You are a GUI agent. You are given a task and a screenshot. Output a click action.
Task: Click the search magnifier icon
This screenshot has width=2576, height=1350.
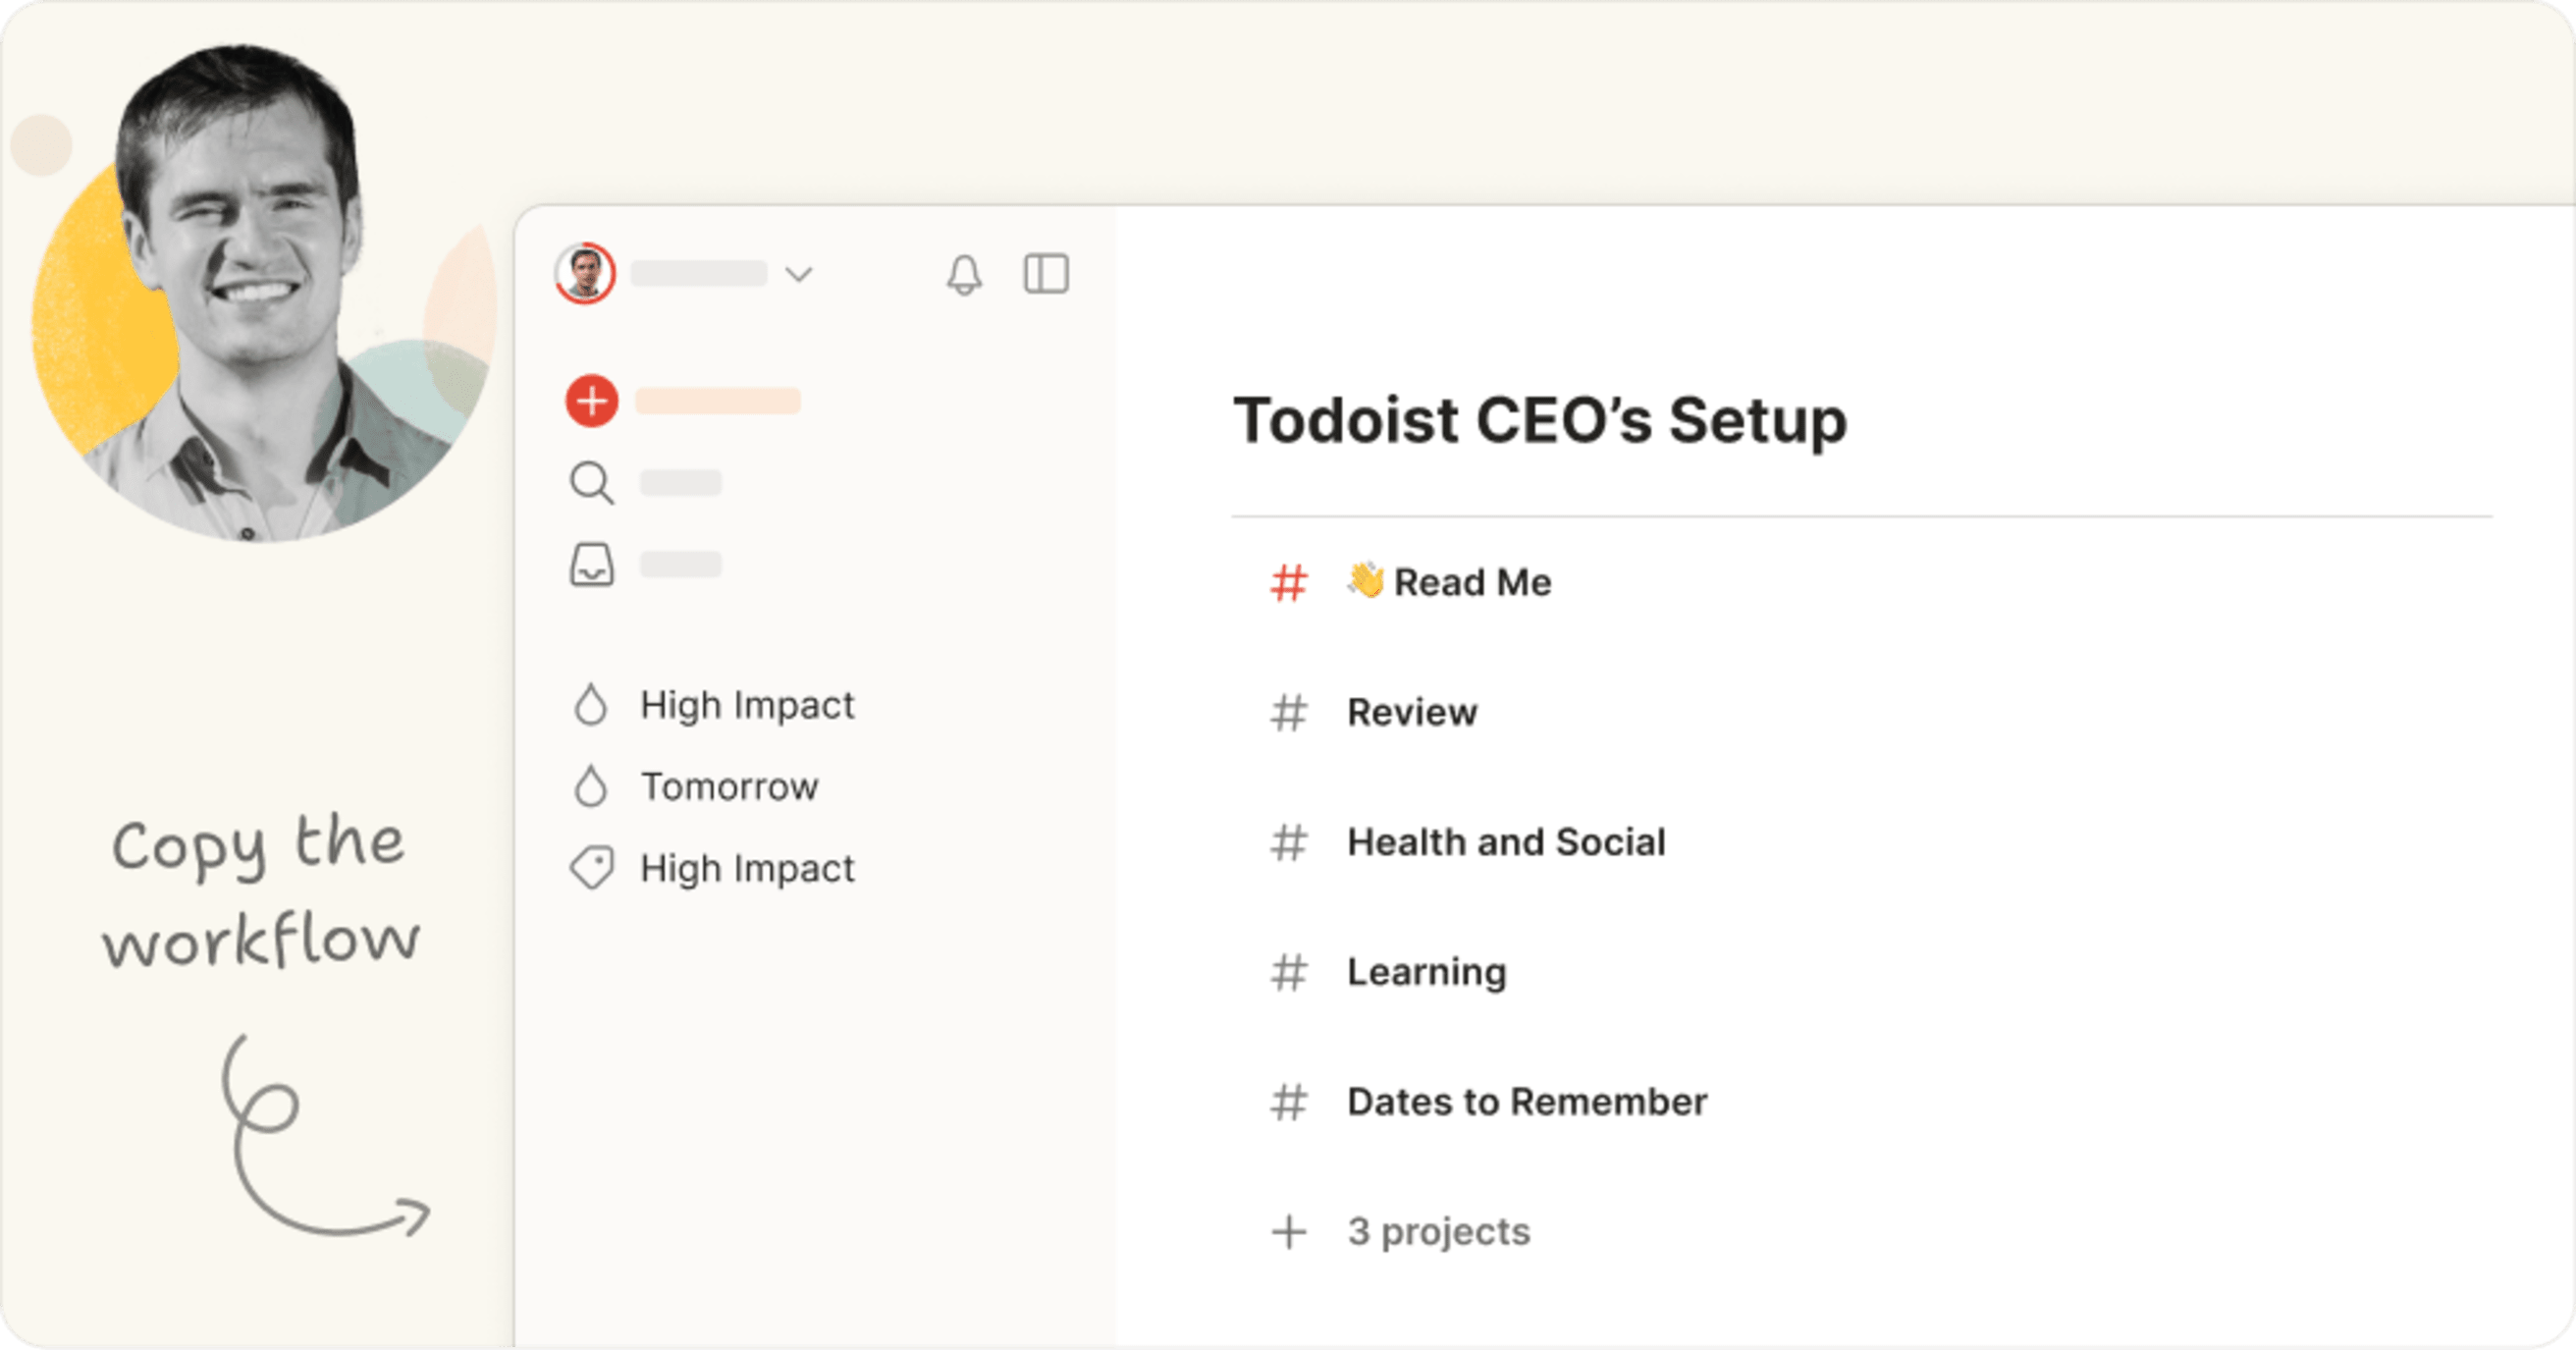pos(592,483)
